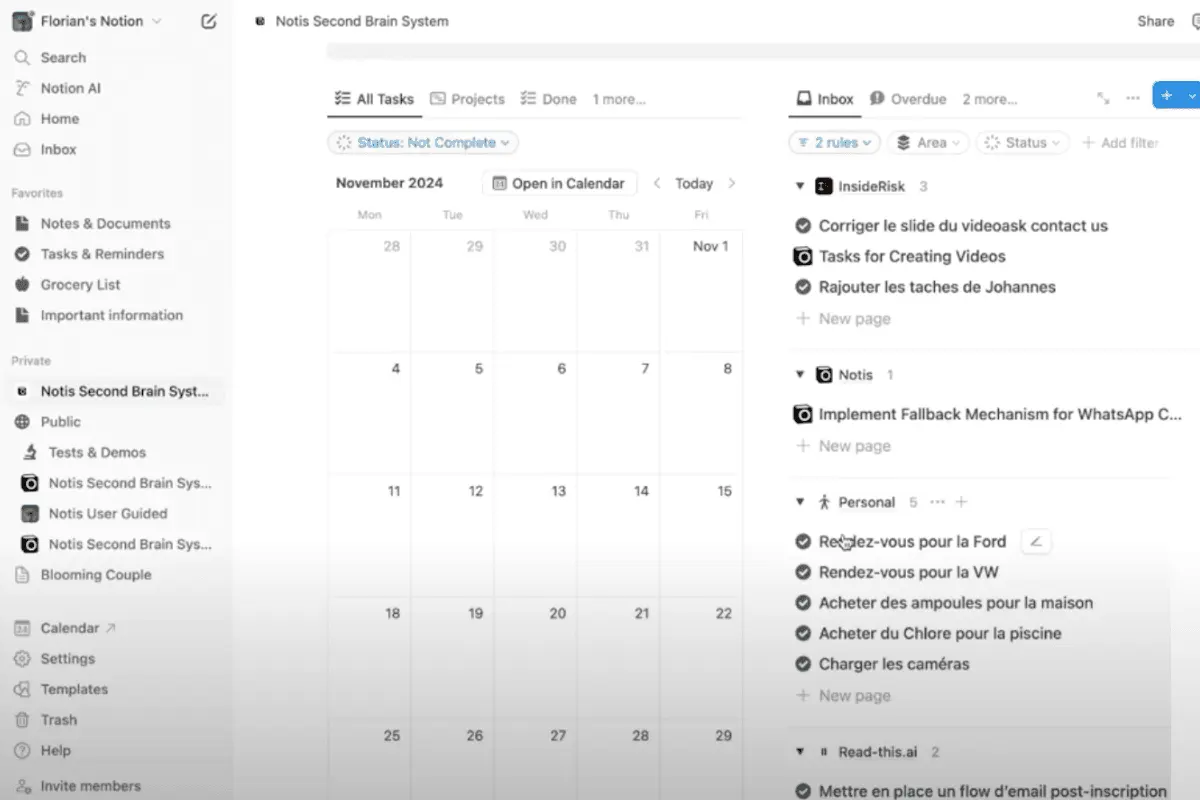The width and height of the screenshot is (1200, 800).
Task: Show 1 more calendar view tabs
Action: click(619, 99)
